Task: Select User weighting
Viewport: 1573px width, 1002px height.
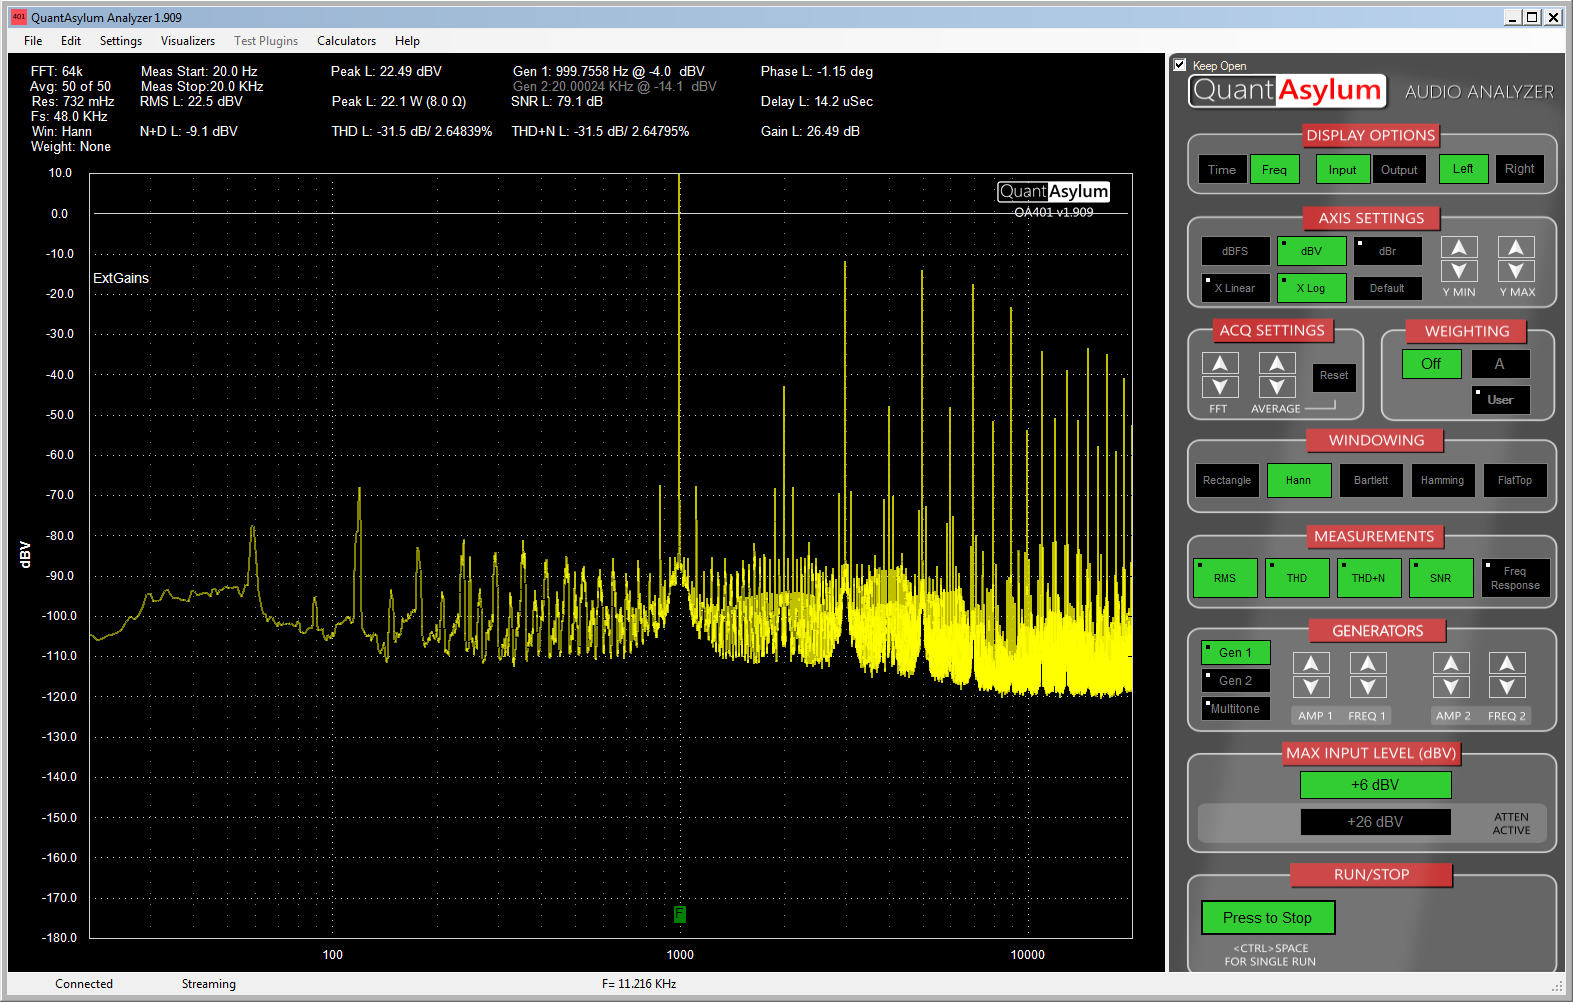Action: pos(1500,400)
